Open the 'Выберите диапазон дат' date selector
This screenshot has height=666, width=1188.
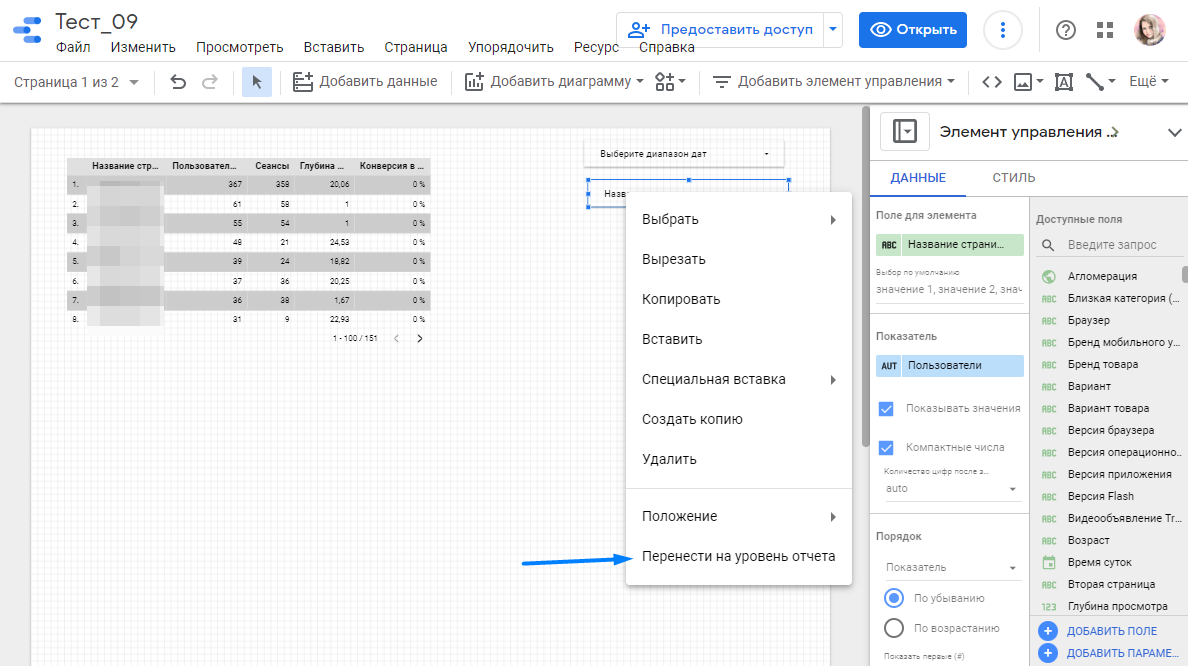pos(684,154)
